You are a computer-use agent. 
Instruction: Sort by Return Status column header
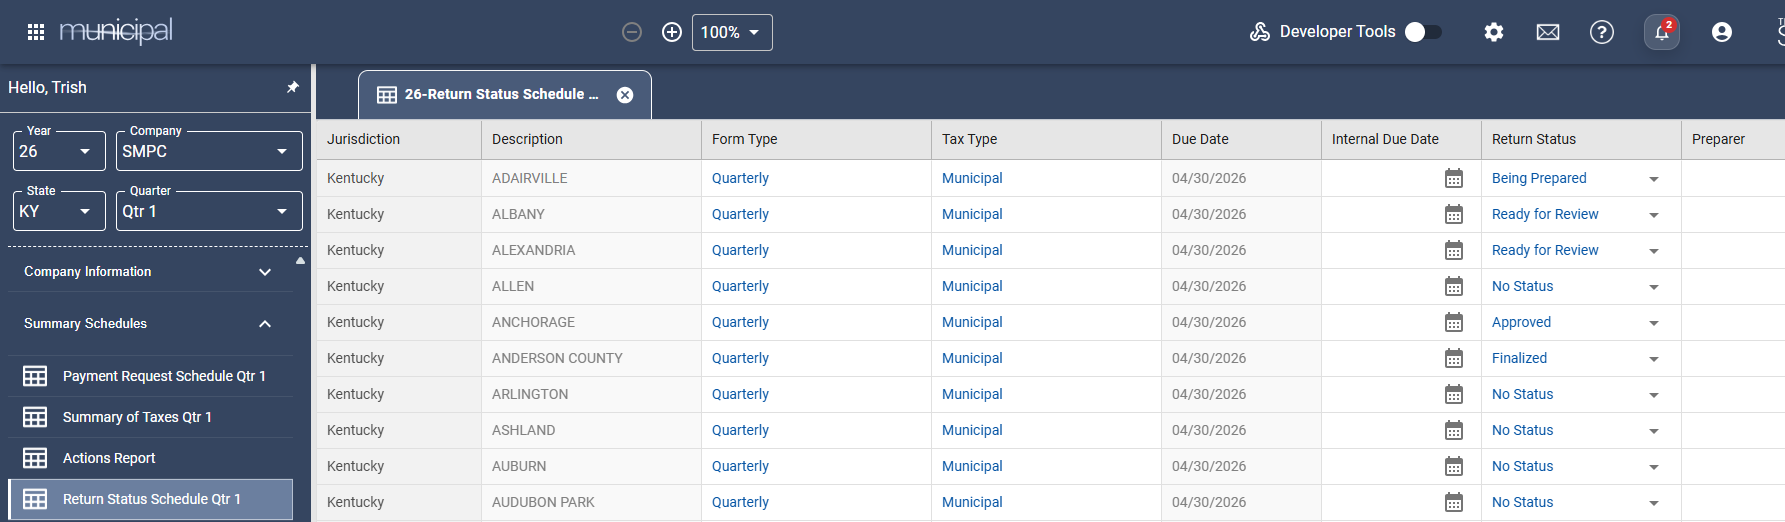pyautogui.click(x=1581, y=139)
